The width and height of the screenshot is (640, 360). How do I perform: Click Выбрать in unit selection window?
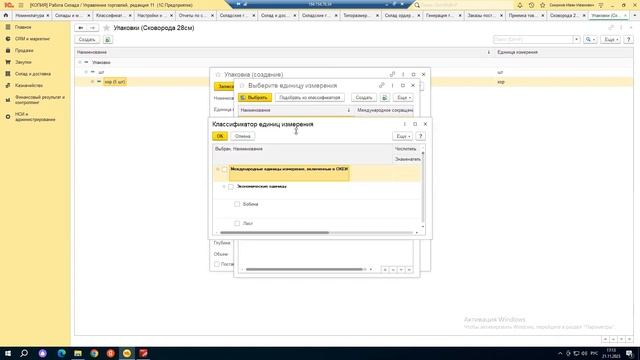tap(255, 98)
